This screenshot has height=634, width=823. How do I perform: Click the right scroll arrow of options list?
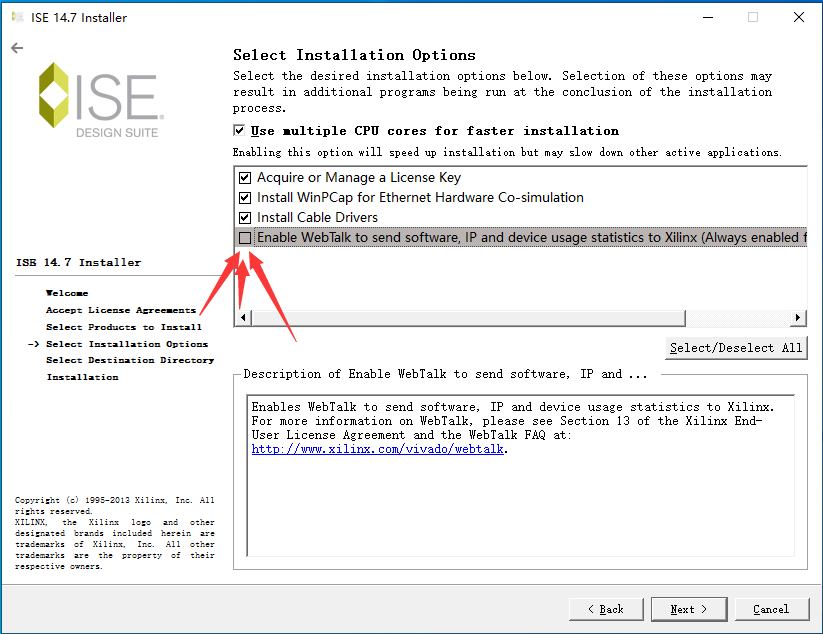tap(797, 317)
